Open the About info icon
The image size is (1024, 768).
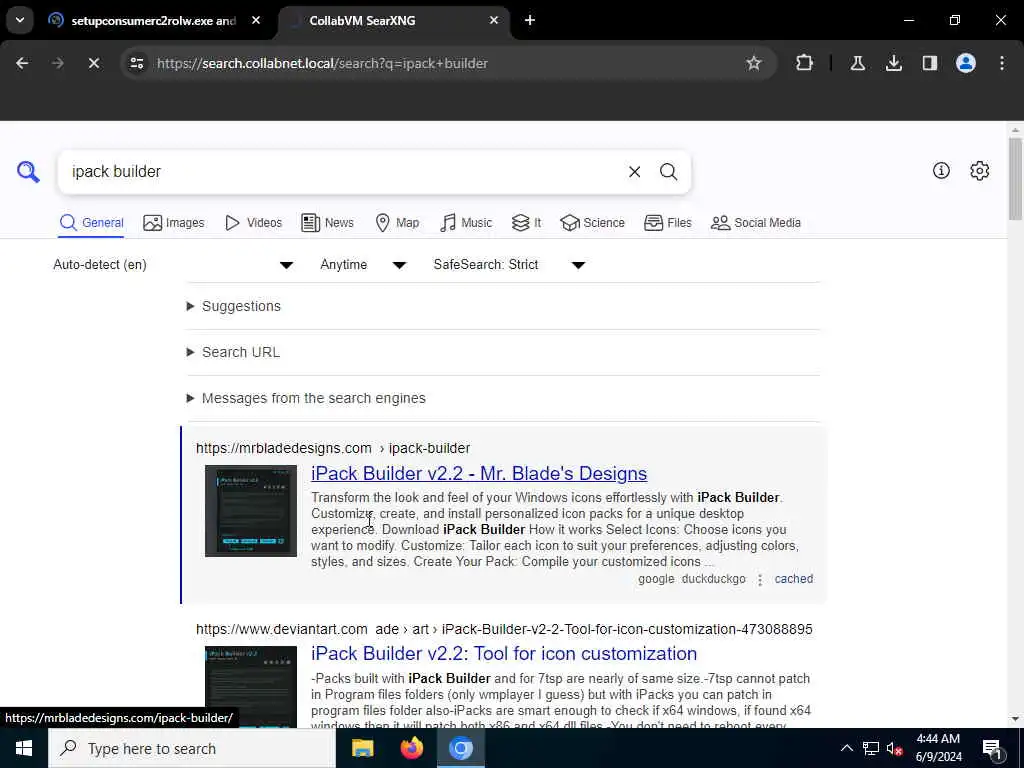pos(941,170)
